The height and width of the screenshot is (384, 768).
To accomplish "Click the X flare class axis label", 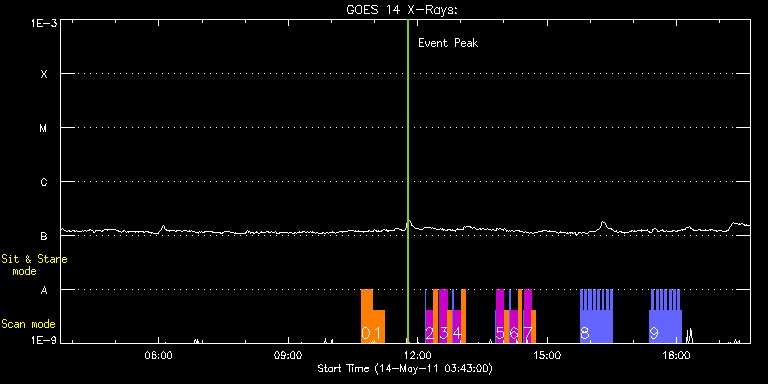I will 44,74.
